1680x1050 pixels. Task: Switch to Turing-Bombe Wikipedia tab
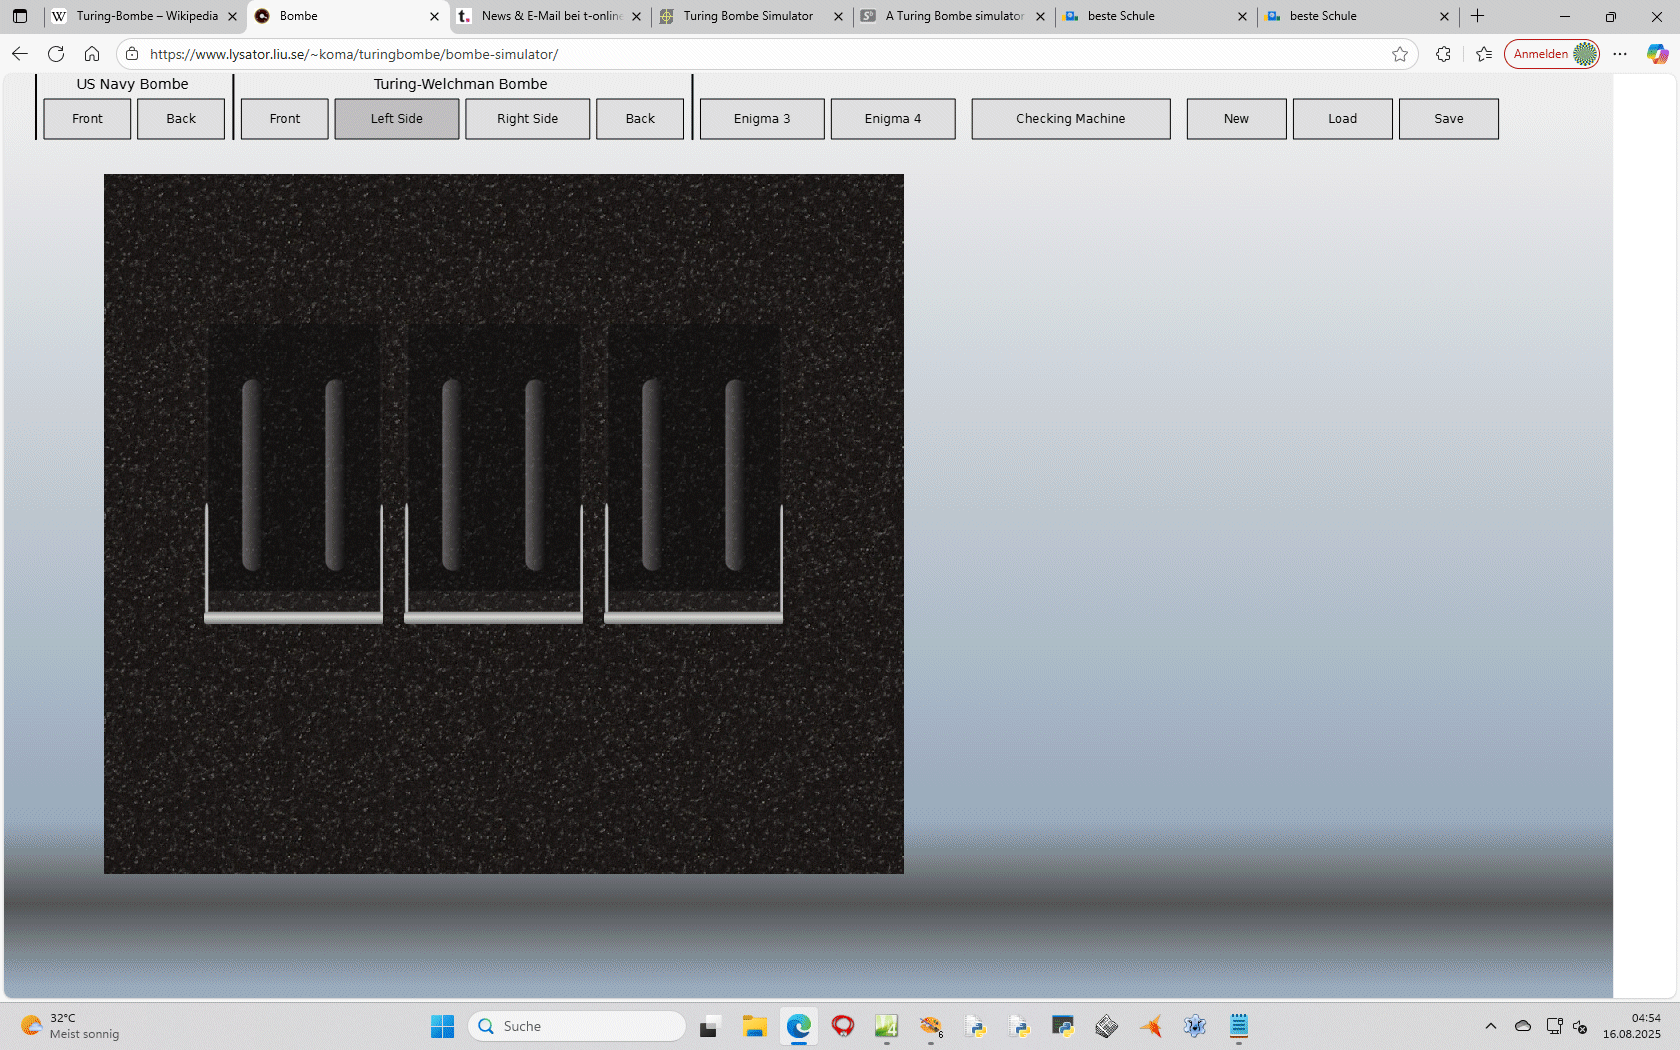coord(146,16)
